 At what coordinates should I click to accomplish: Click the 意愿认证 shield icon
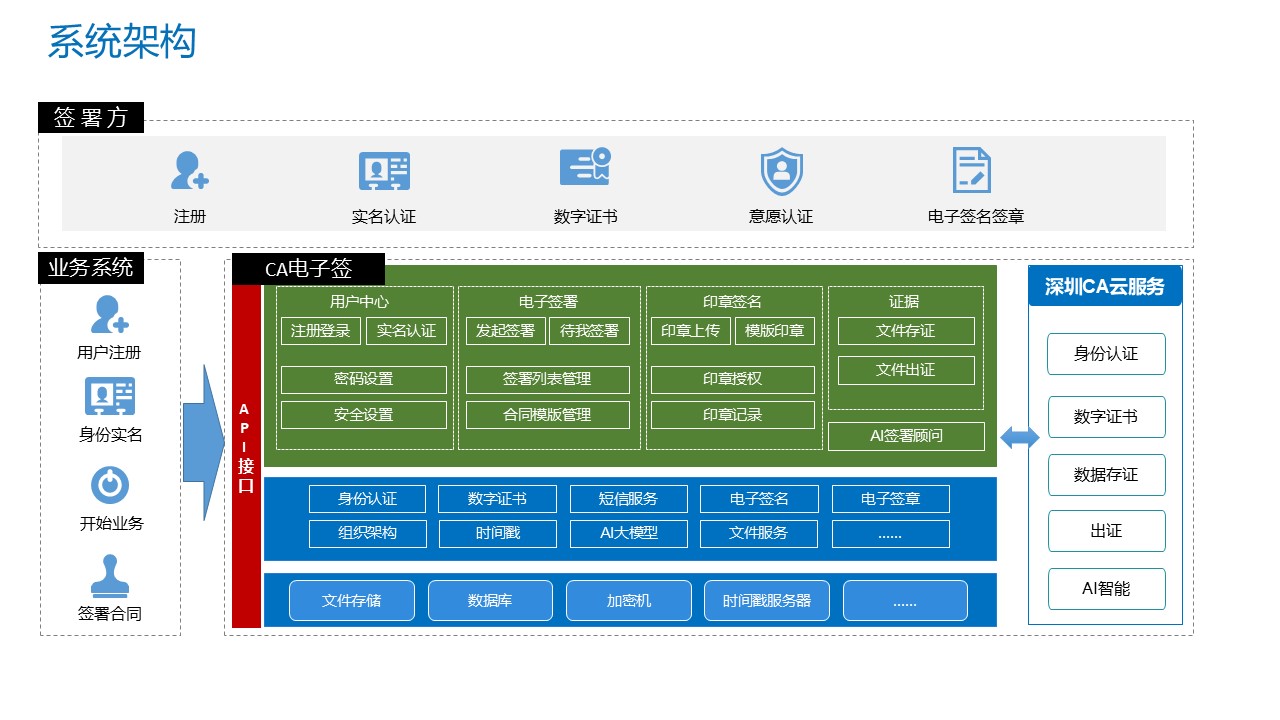coord(781,172)
